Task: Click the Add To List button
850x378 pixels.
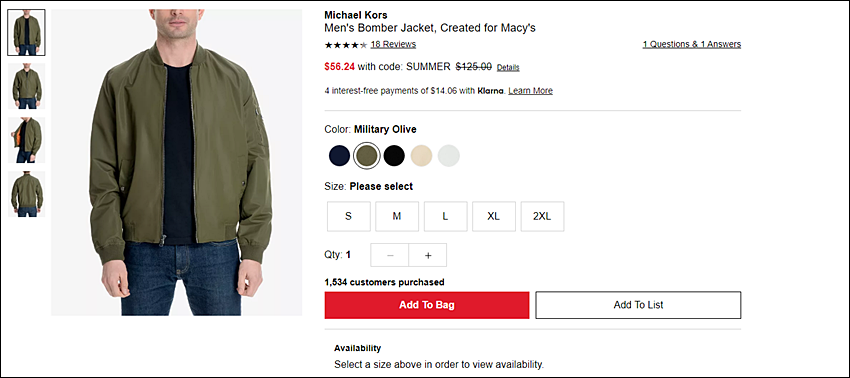Action: click(638, 305)
